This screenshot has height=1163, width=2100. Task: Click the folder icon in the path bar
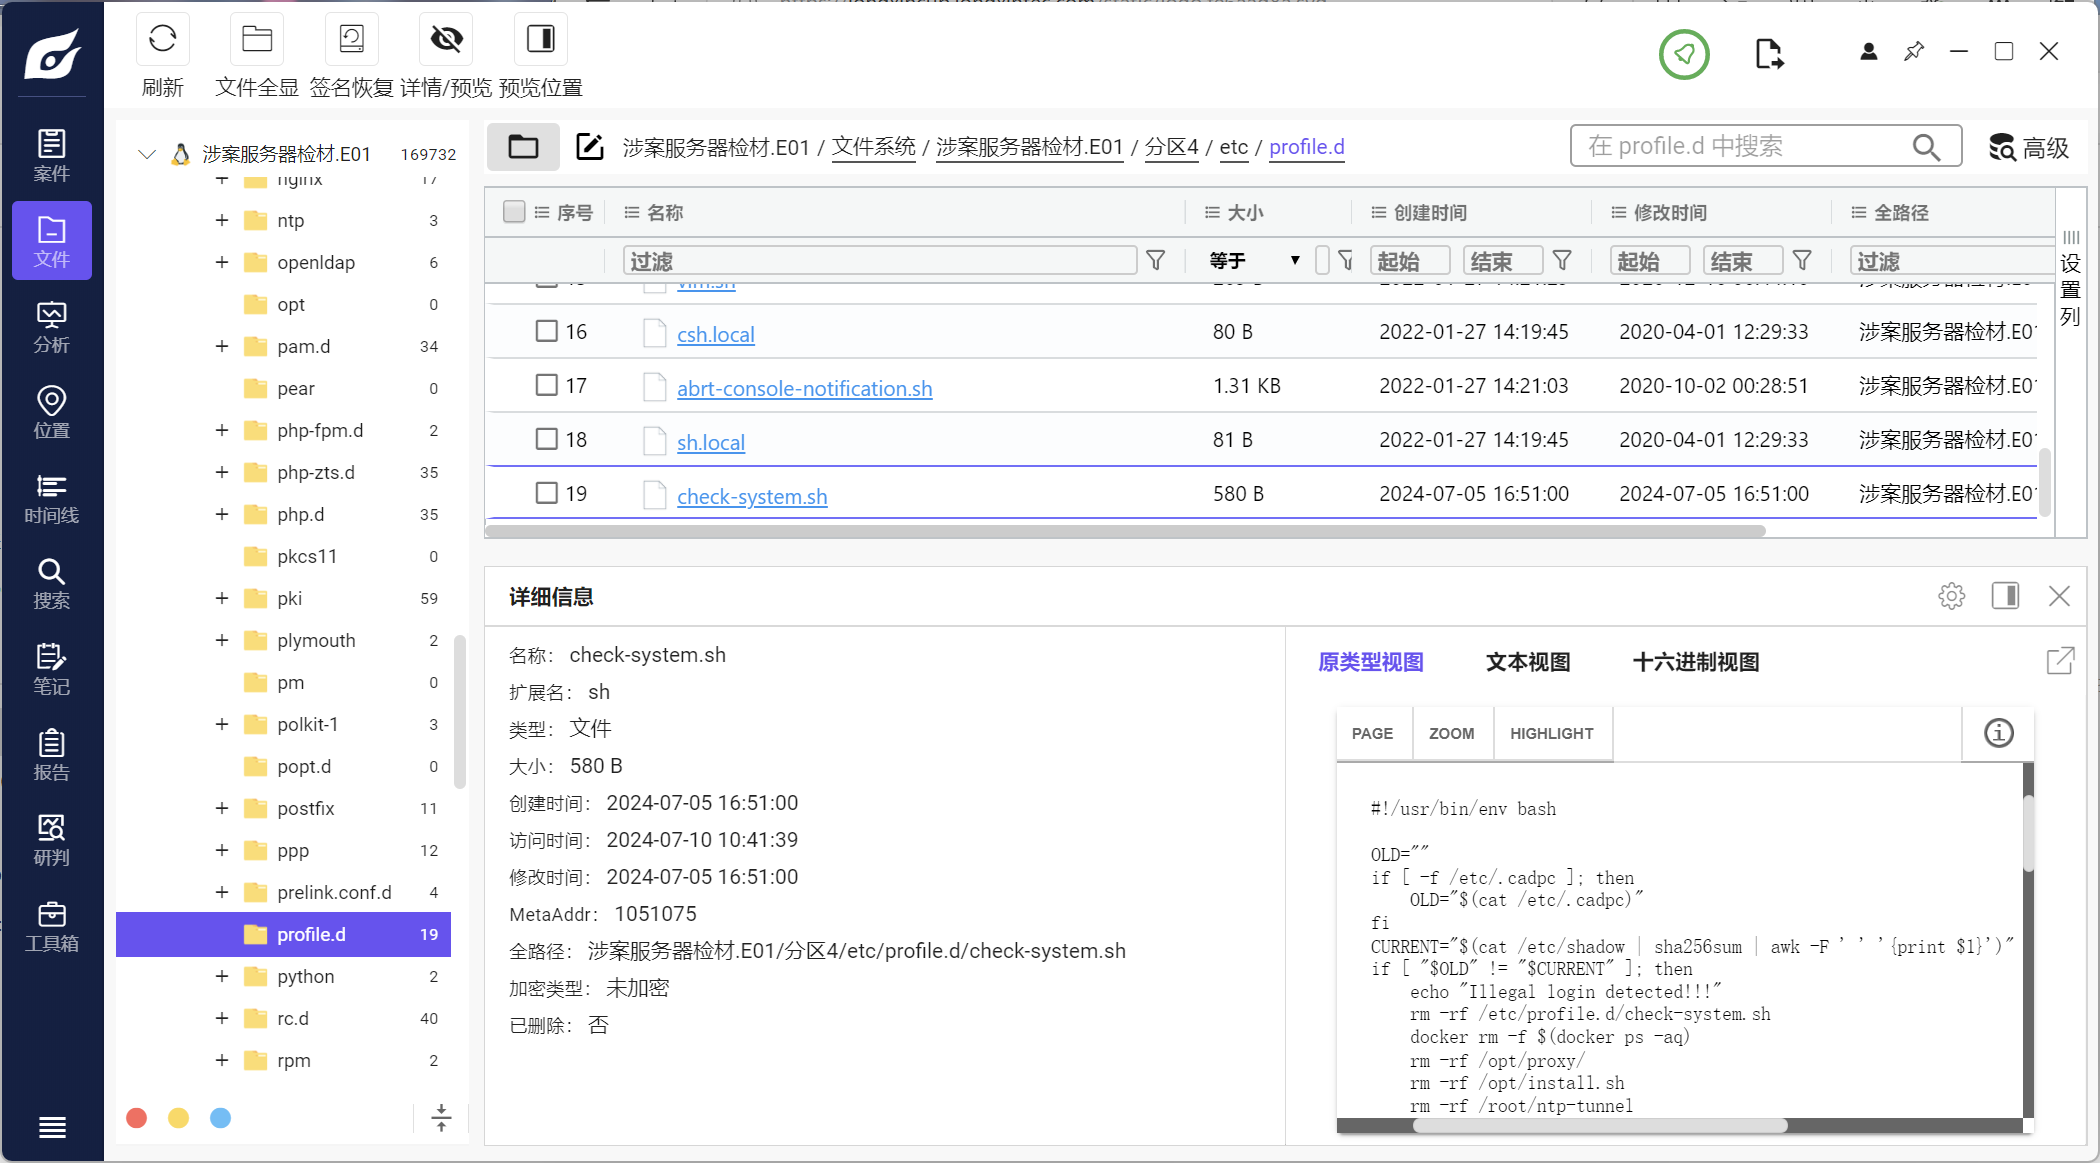coord(523,147)
